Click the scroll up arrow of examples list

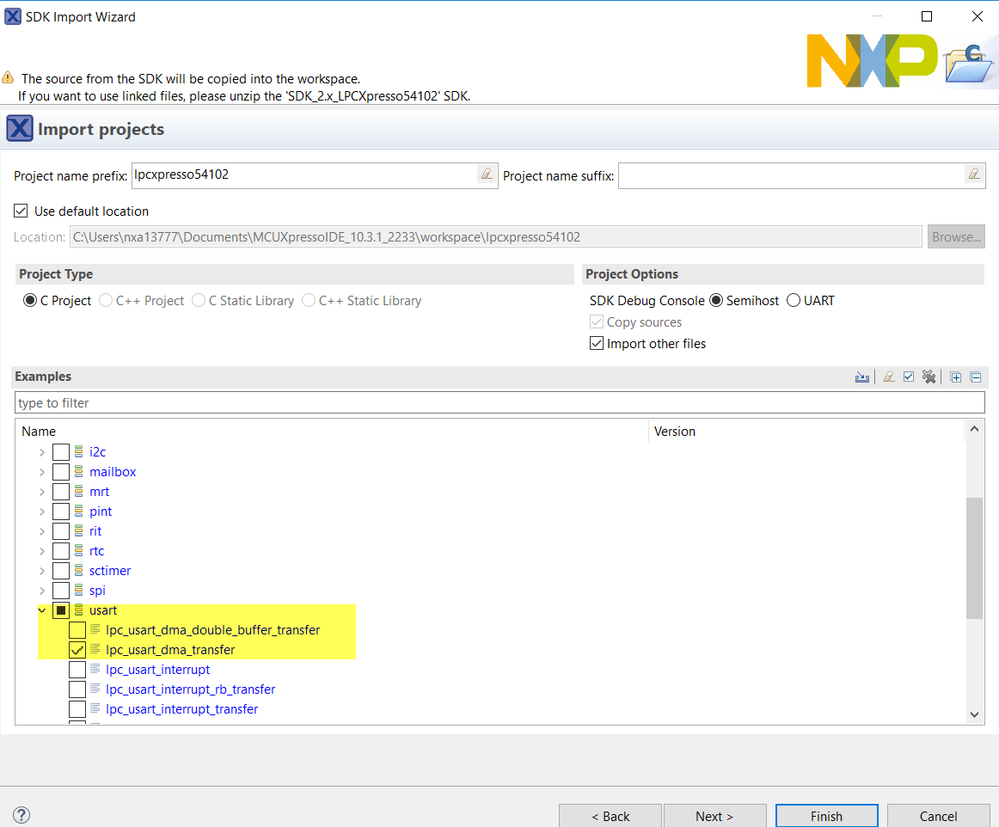[974, 429]
